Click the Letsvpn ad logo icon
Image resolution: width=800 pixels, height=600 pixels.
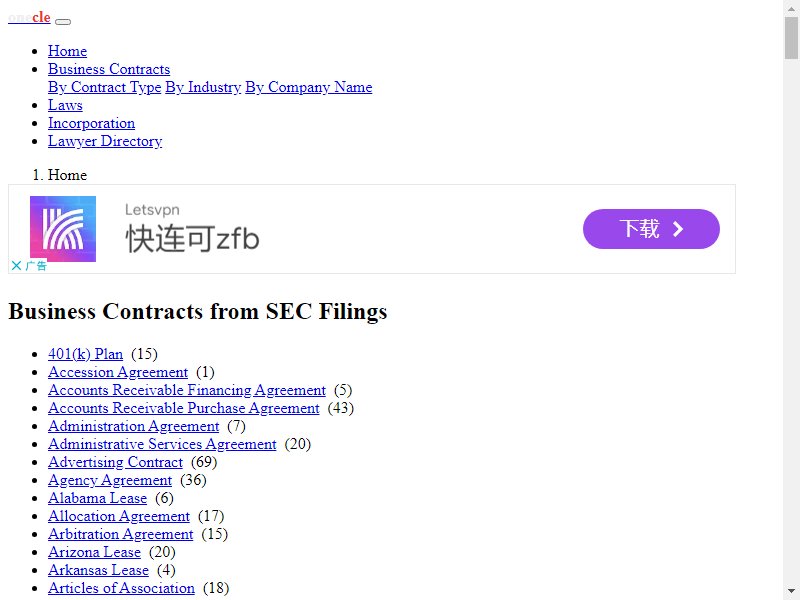63,229
